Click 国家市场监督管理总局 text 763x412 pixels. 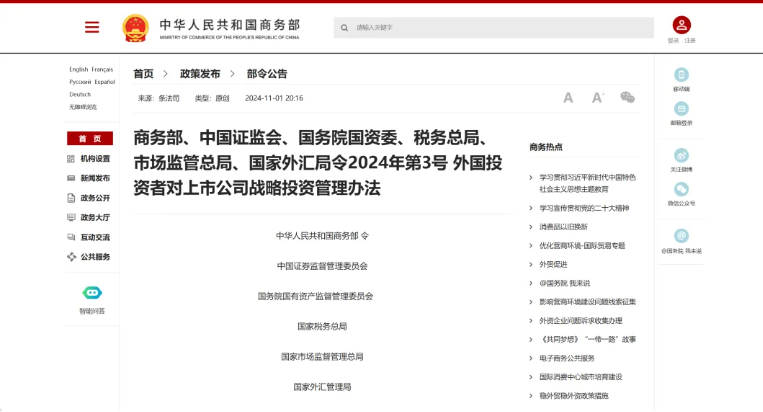click(x=322, y=357)
